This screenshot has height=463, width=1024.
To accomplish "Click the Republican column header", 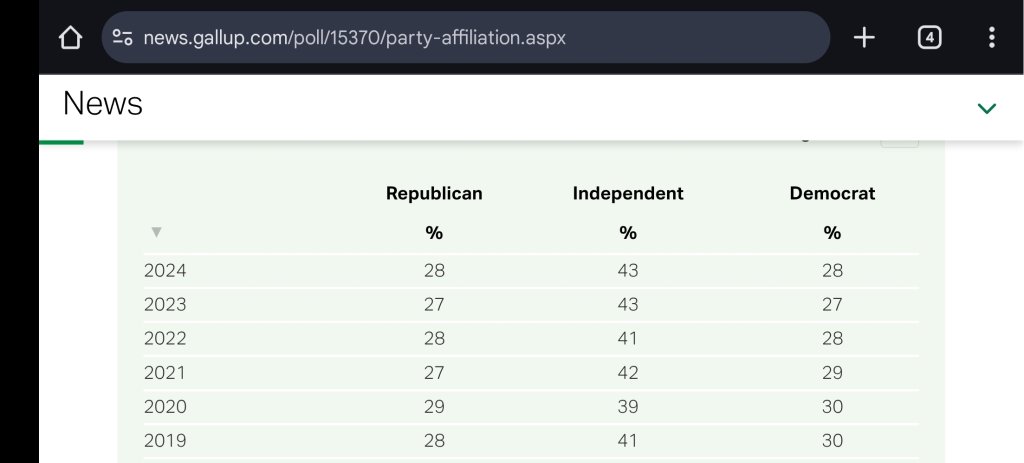I will (x=434, y=194).
